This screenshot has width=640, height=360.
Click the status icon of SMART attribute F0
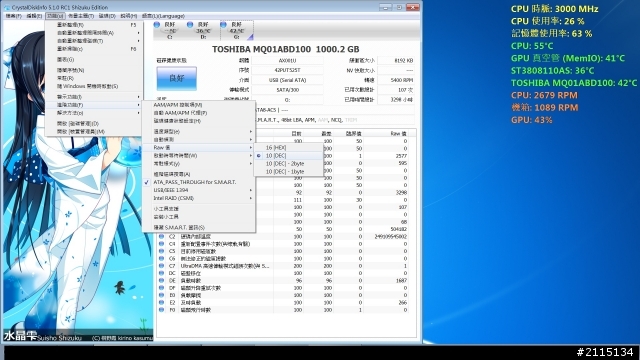[162, 310]
